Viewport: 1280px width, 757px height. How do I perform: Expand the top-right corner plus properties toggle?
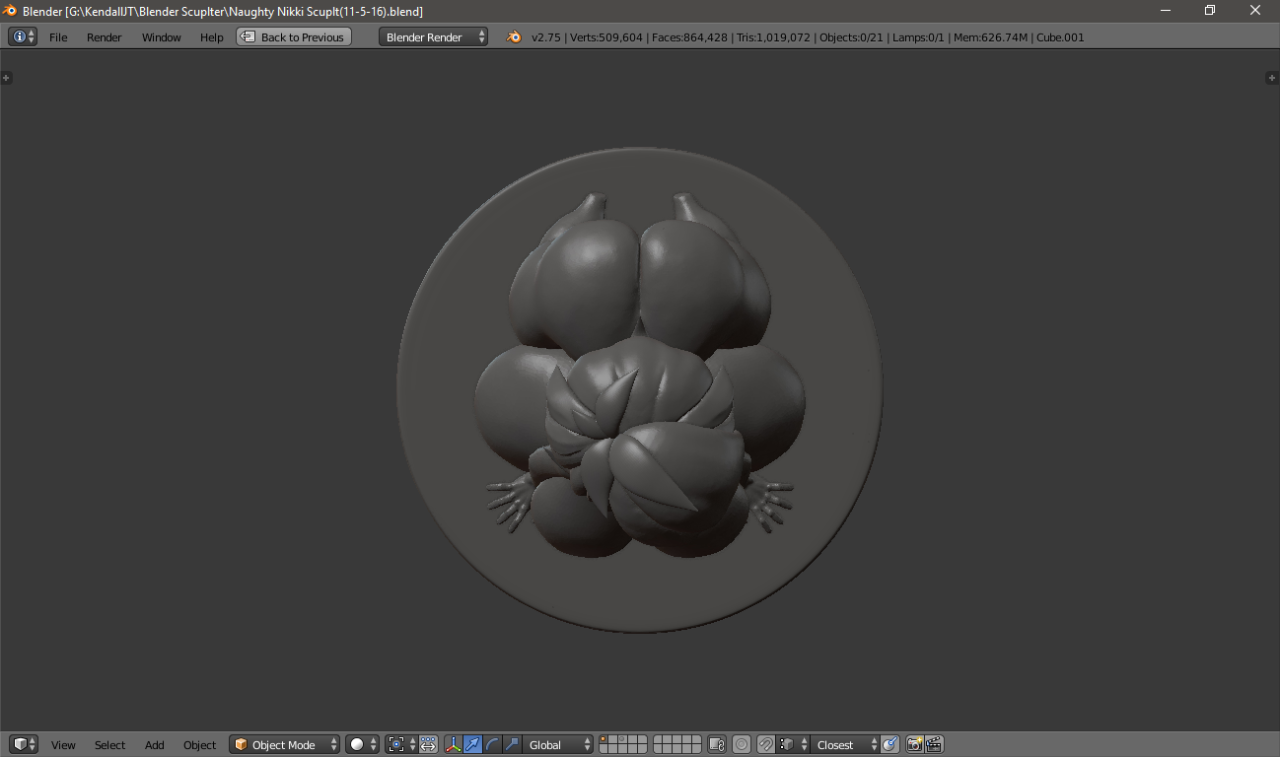[1272, 78]
